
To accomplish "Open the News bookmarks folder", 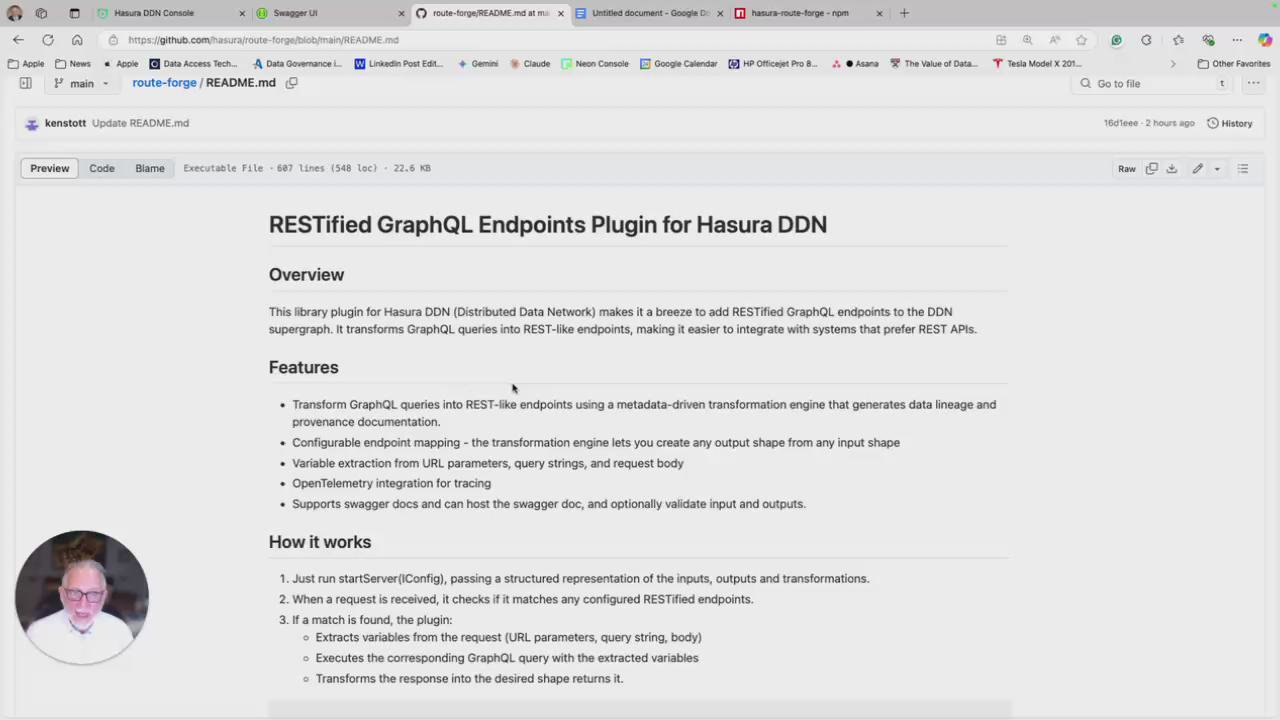I will pos(73,64).
